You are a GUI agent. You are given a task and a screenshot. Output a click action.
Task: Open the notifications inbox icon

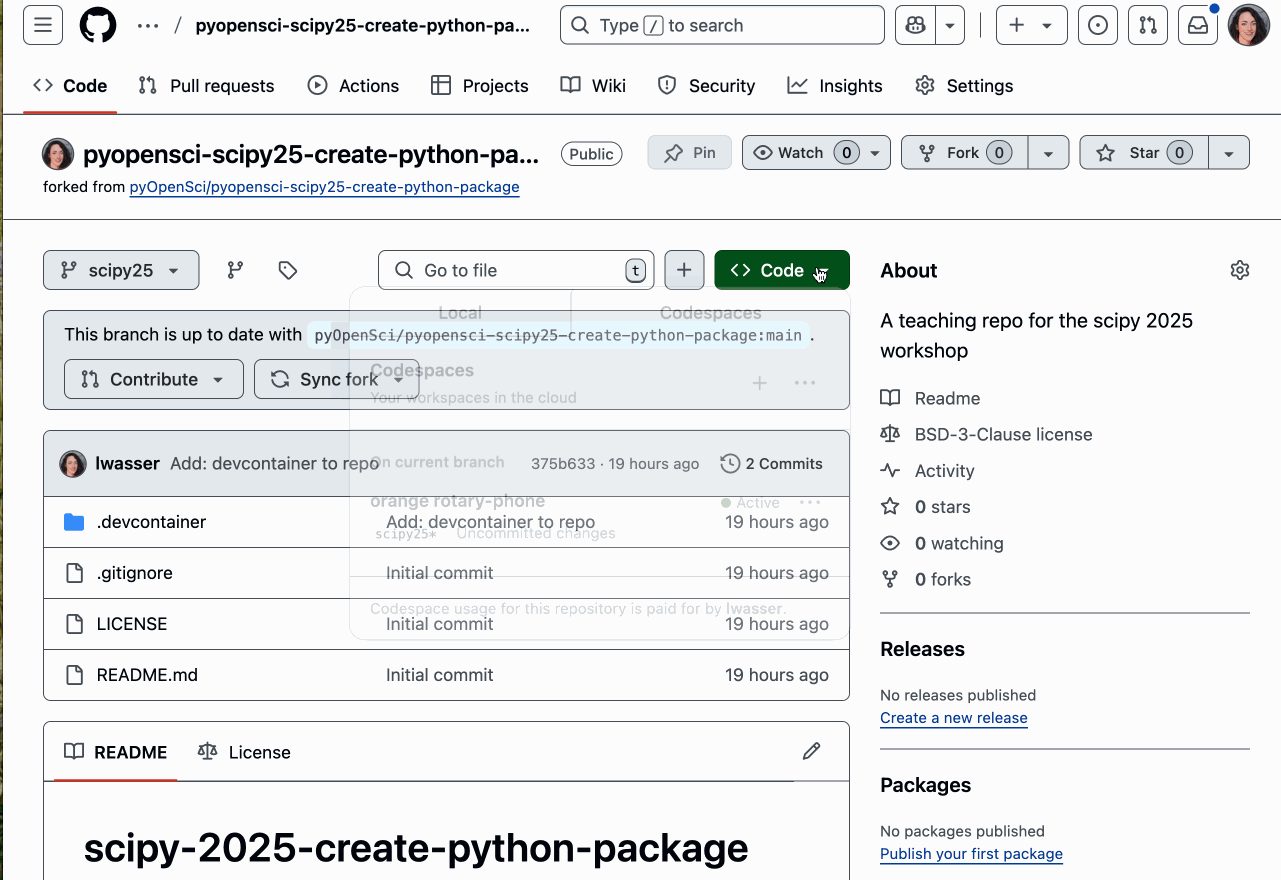1197,26
